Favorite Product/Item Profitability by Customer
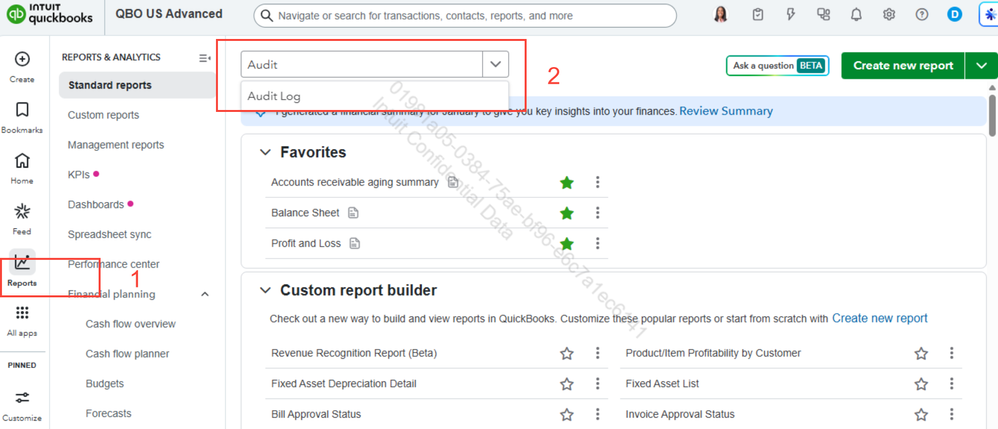This screenshot has width=998, height=429. (921, 353)
